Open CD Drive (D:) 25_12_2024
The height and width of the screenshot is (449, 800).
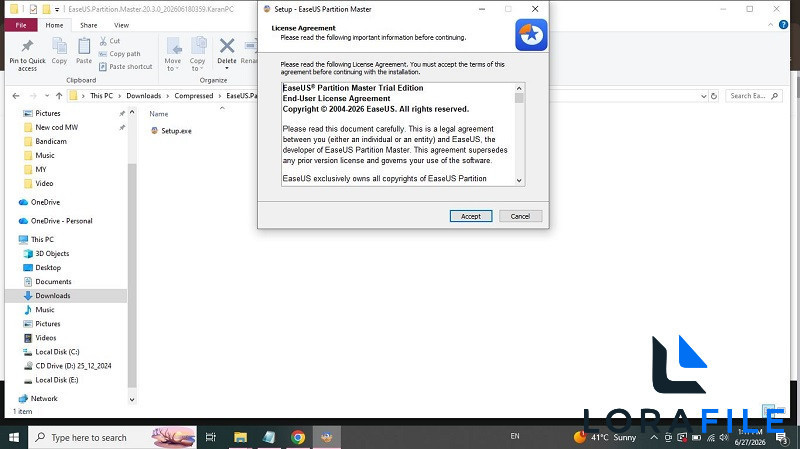73,366
